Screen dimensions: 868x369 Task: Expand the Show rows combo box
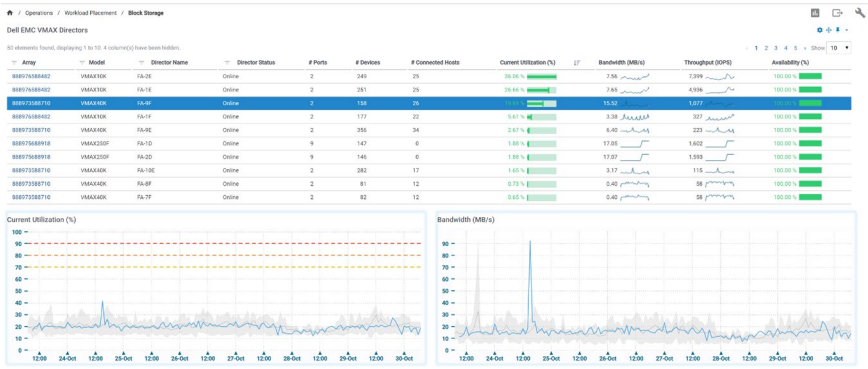point(839,48)
